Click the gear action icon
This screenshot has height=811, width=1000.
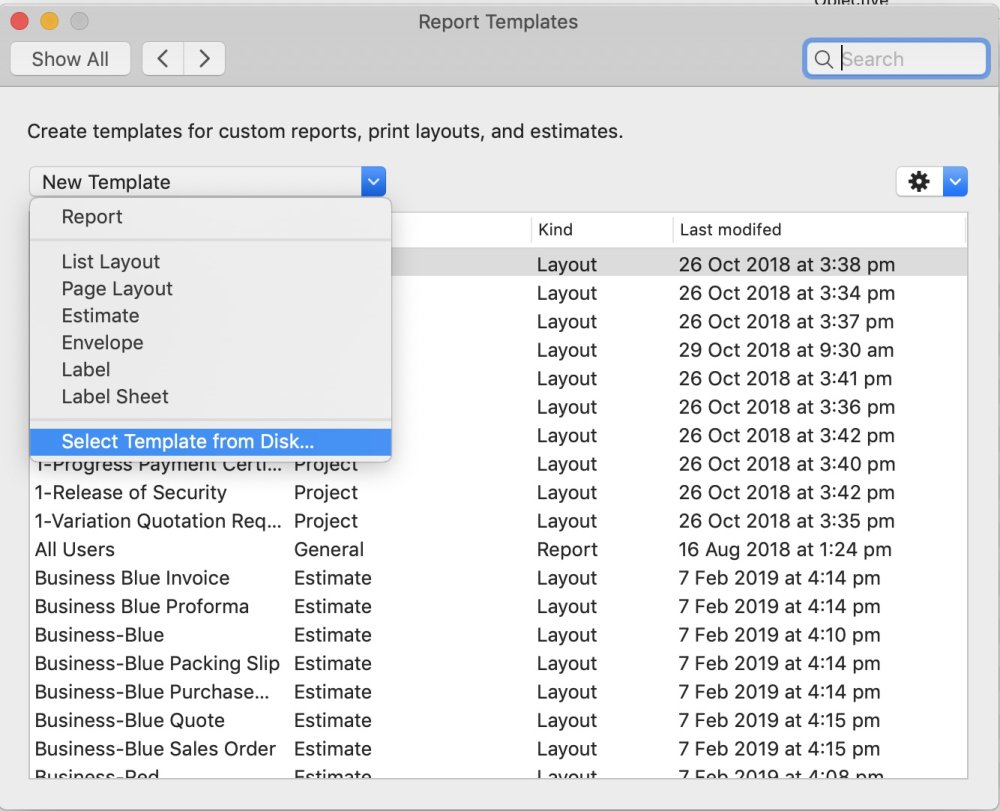918,181
